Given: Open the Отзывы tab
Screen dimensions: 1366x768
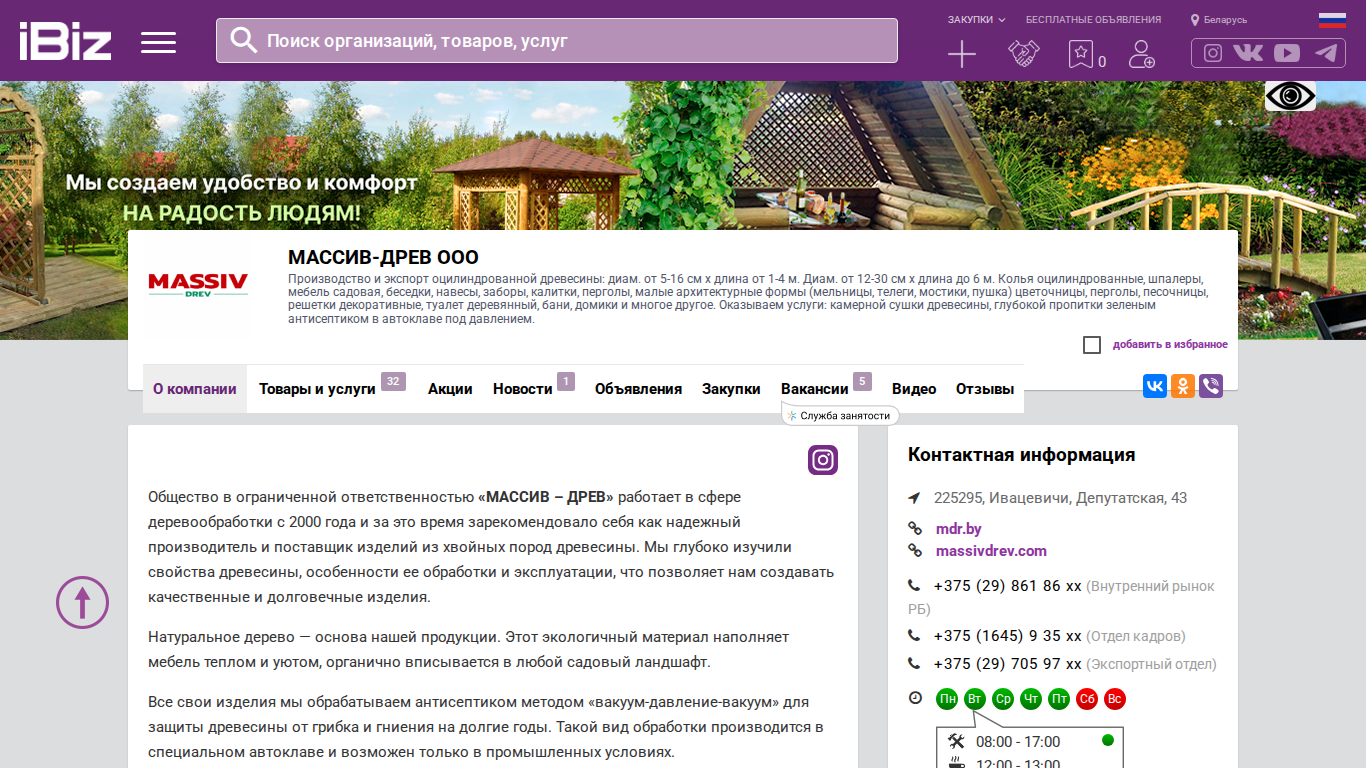Looking at the screenshot, I should tap(985, 389).
